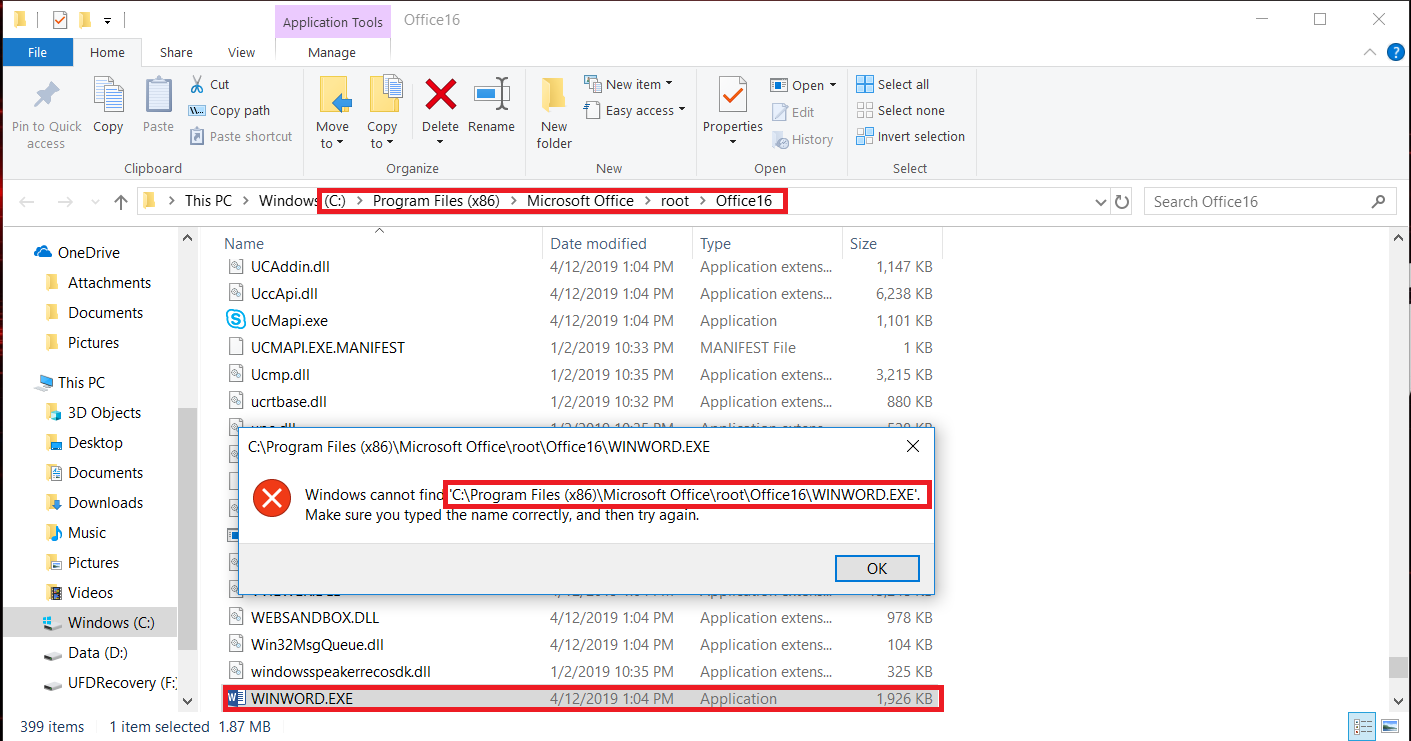Image resolution: width=1411 pixels, height=741 pixels.
Task: Switch to the Home ribbon tab
Action: click(x=107, y=53)
